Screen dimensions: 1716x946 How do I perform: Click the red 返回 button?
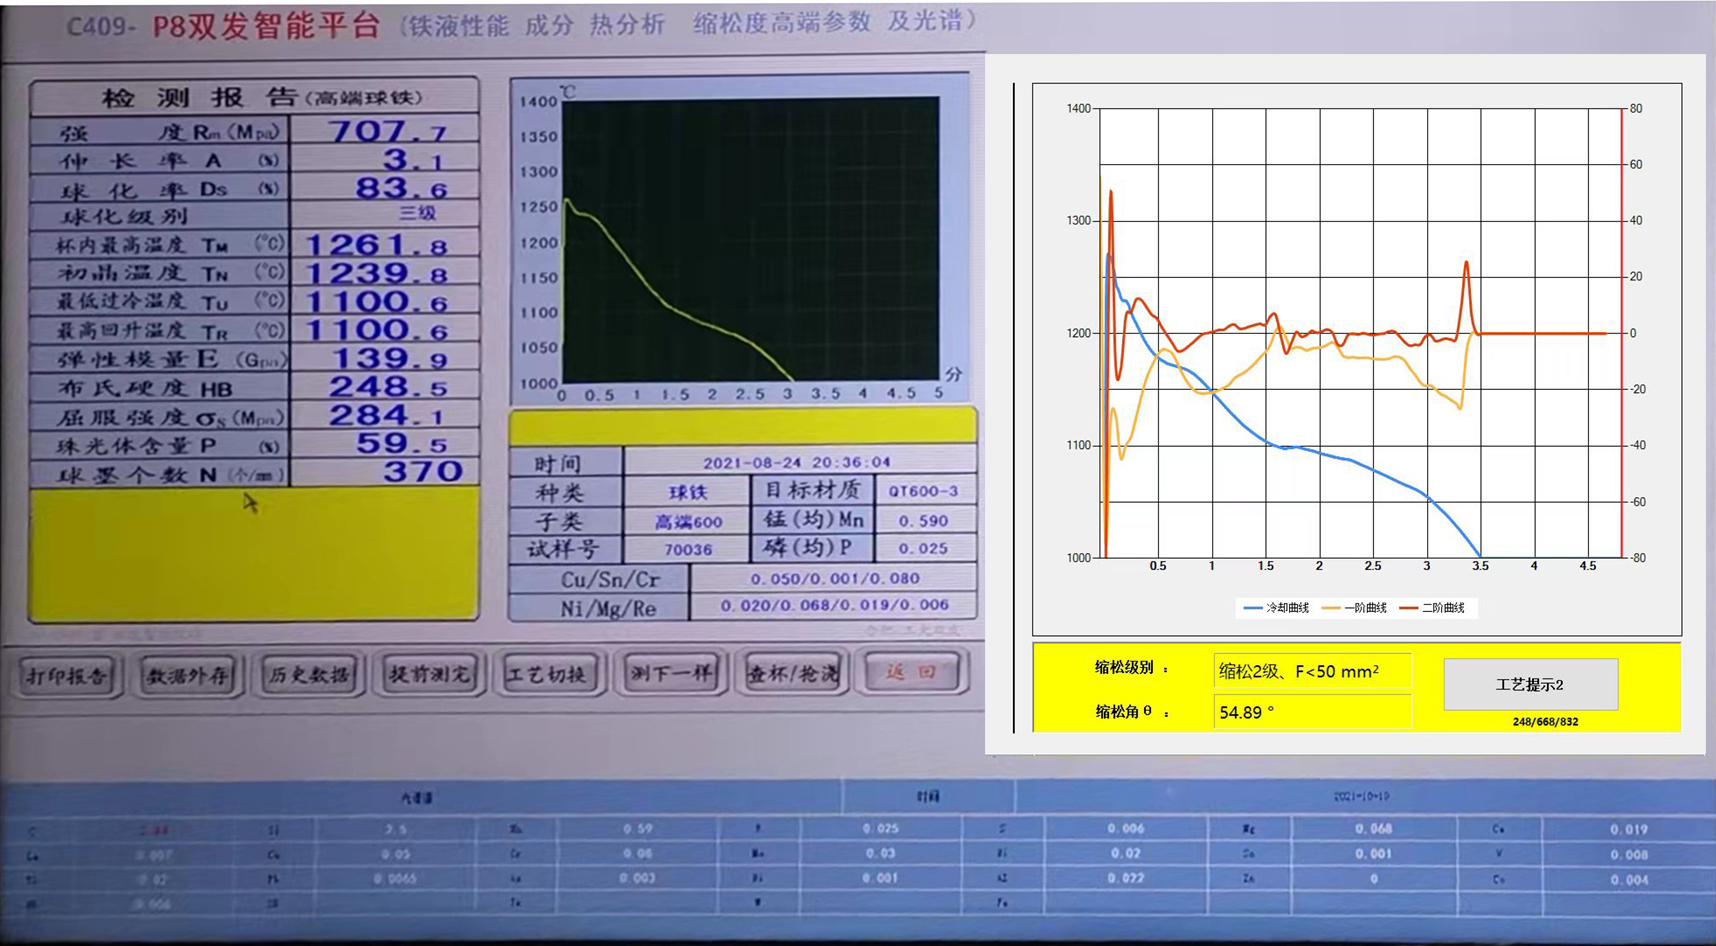911,672
